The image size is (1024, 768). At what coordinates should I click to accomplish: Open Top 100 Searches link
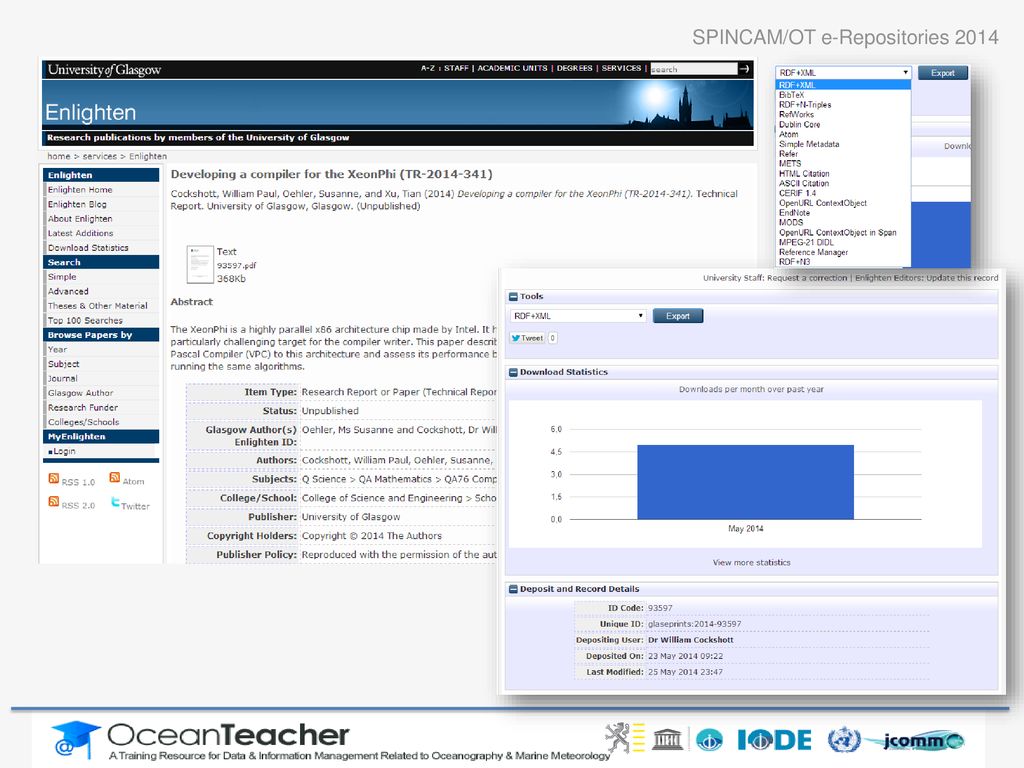pos(85,321)
